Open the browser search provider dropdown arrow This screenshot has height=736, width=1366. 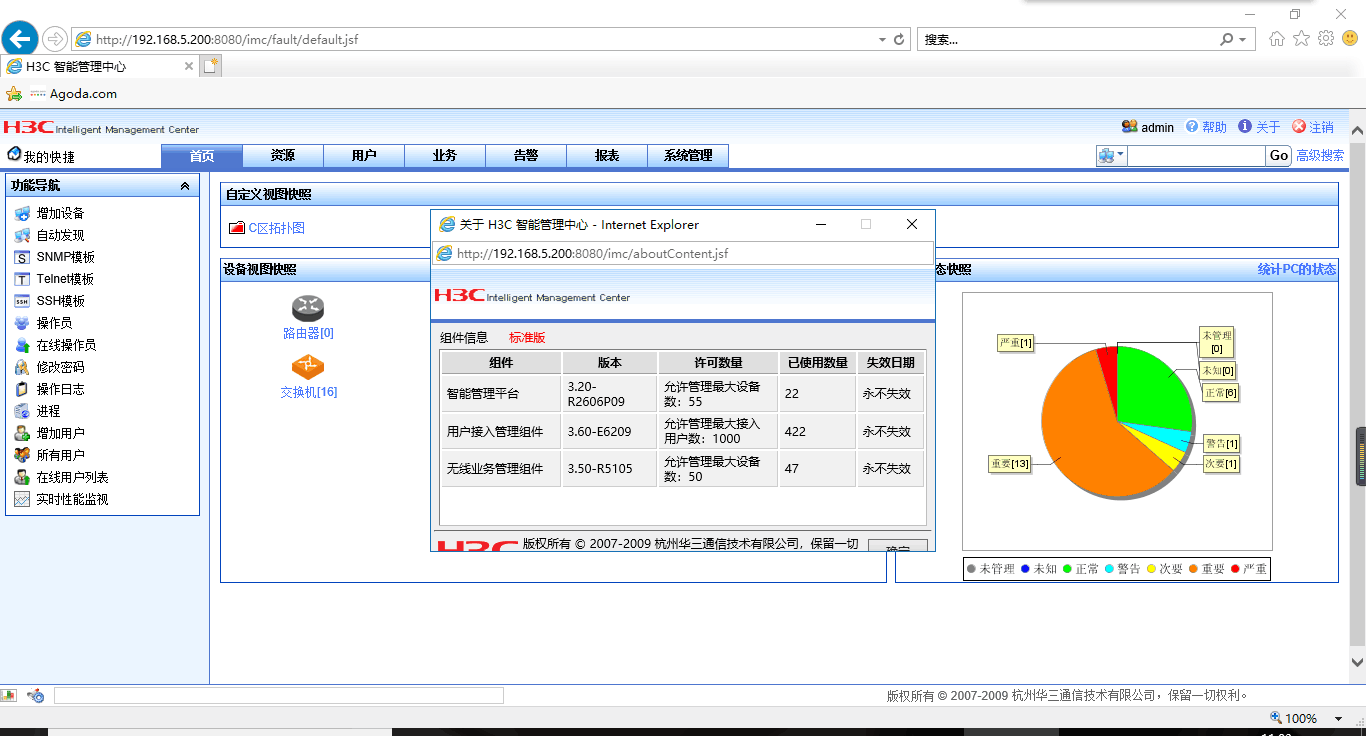click(x=1243, y=40)
